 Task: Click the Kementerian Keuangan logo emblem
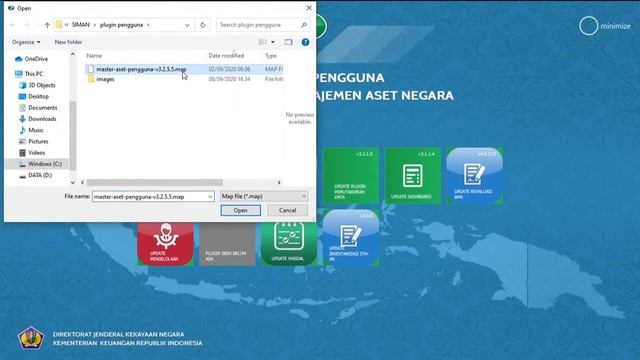click(31, 338)
